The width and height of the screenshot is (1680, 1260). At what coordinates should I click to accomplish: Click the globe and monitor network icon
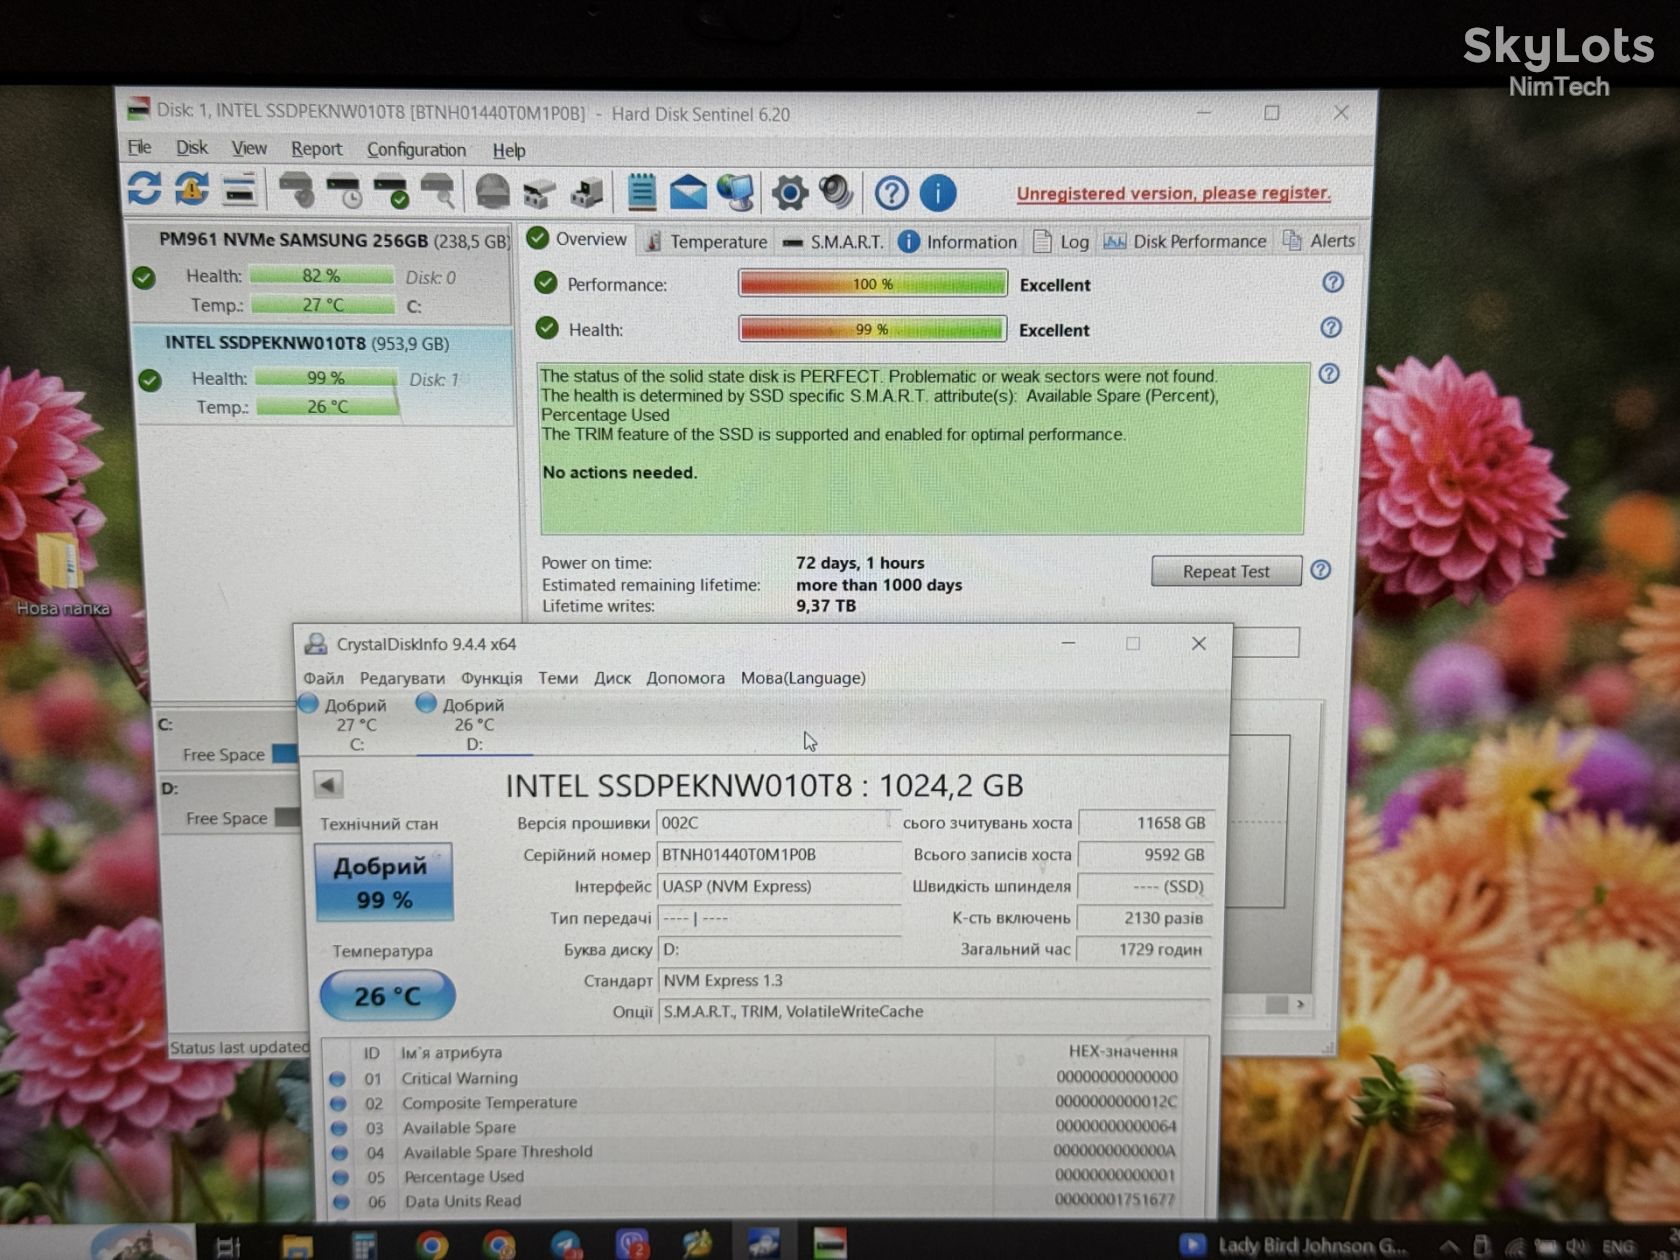pos(736,192)
